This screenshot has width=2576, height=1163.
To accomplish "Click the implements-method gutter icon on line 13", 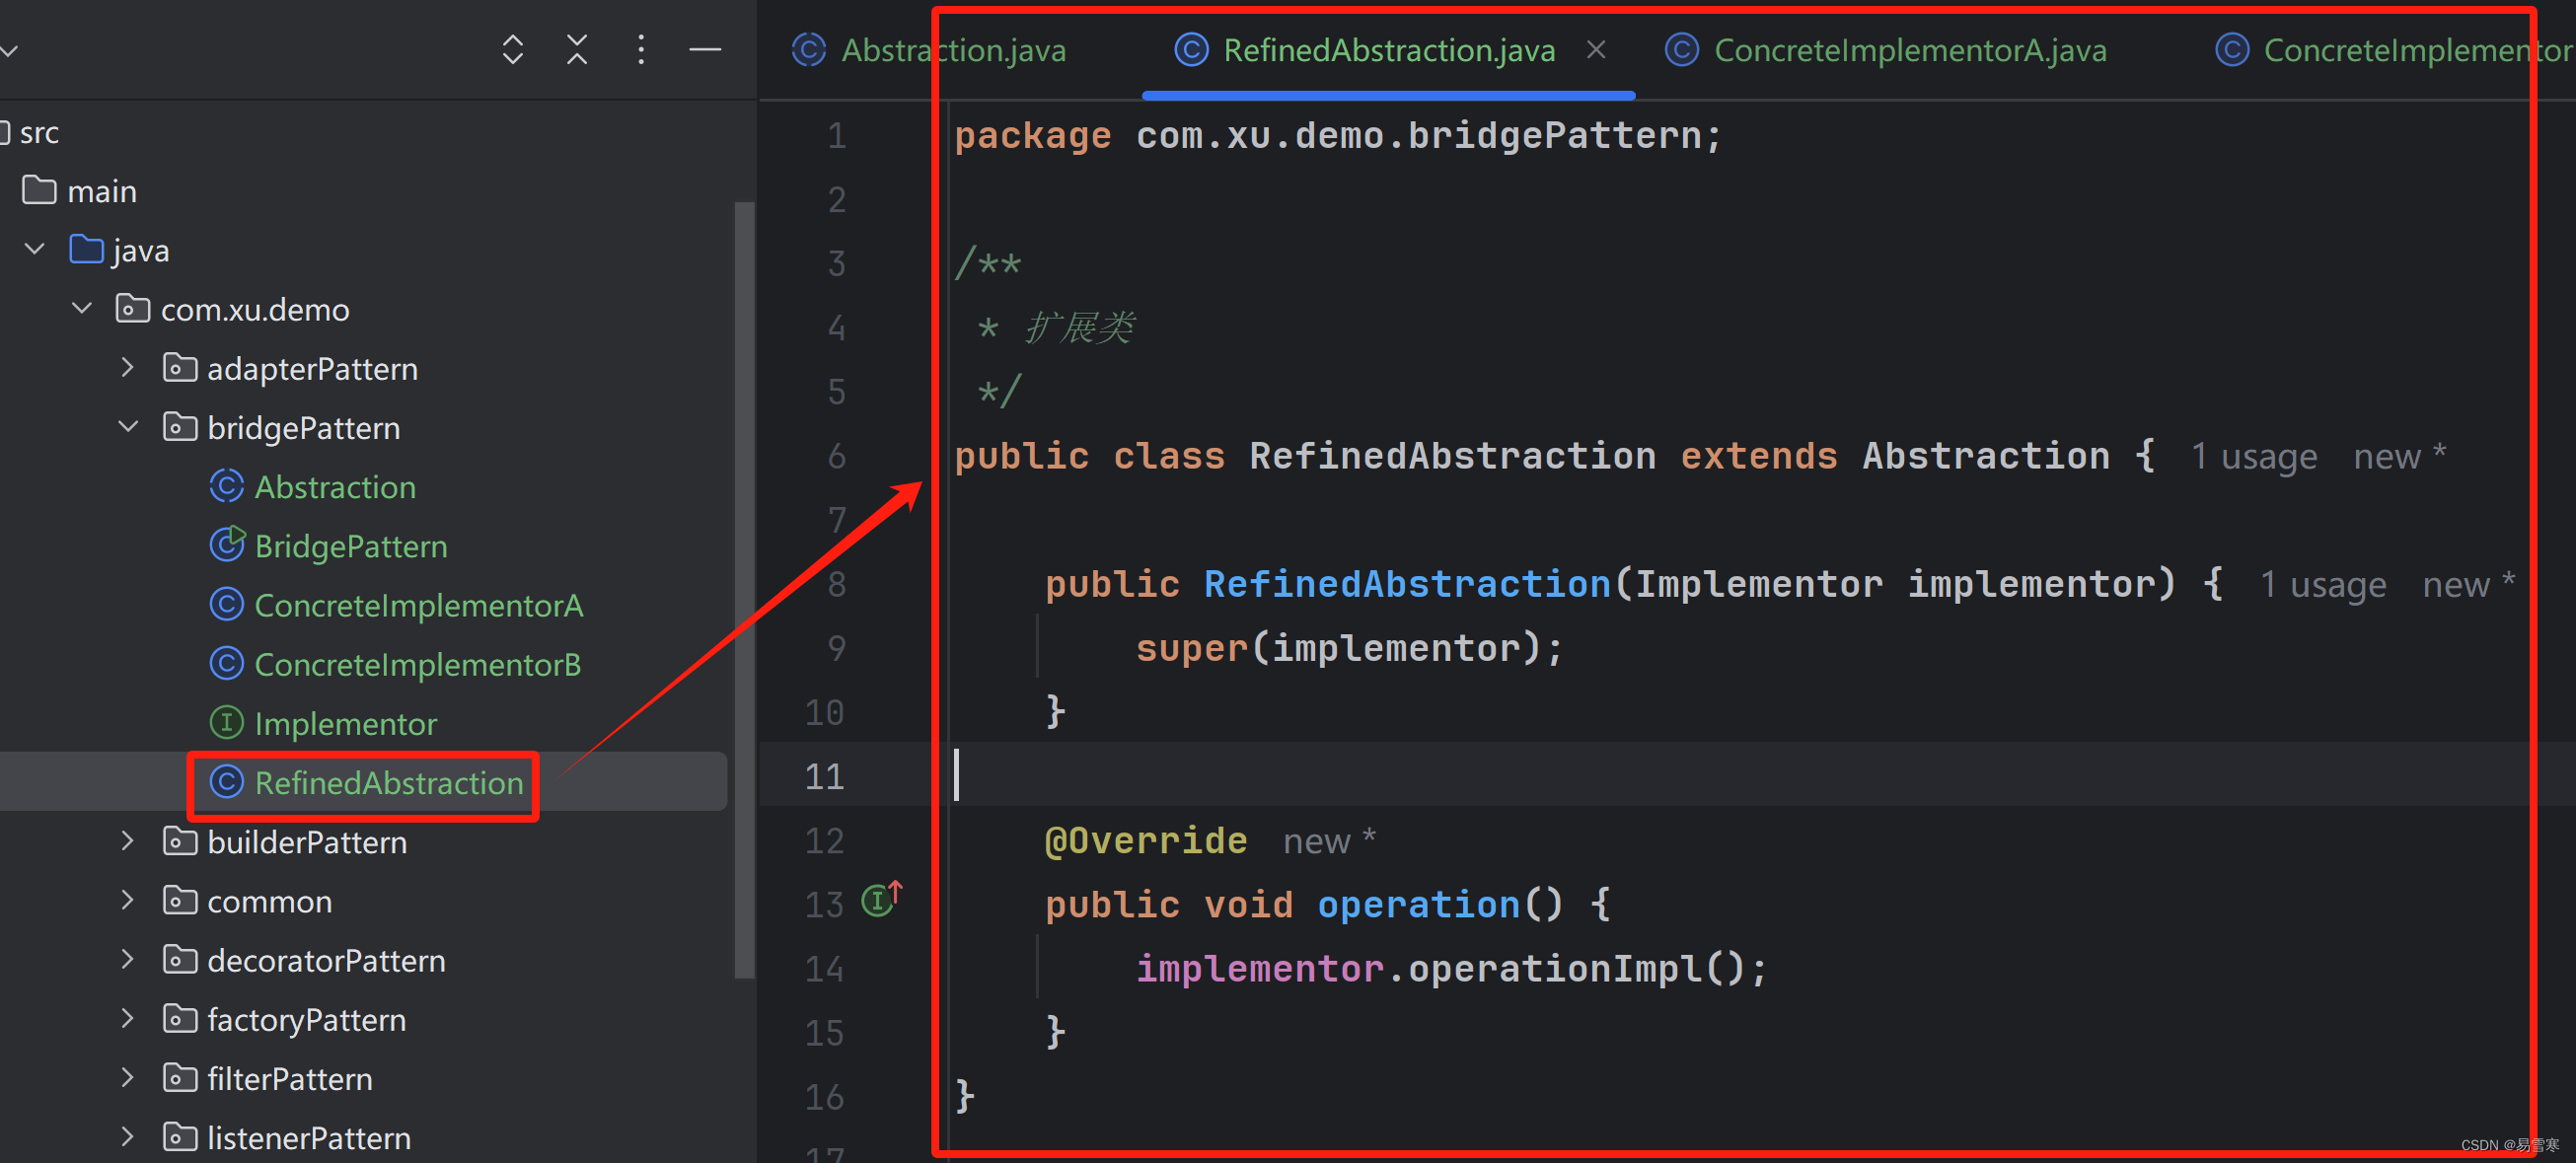I will pyautogui.click(x=880, y=899).
